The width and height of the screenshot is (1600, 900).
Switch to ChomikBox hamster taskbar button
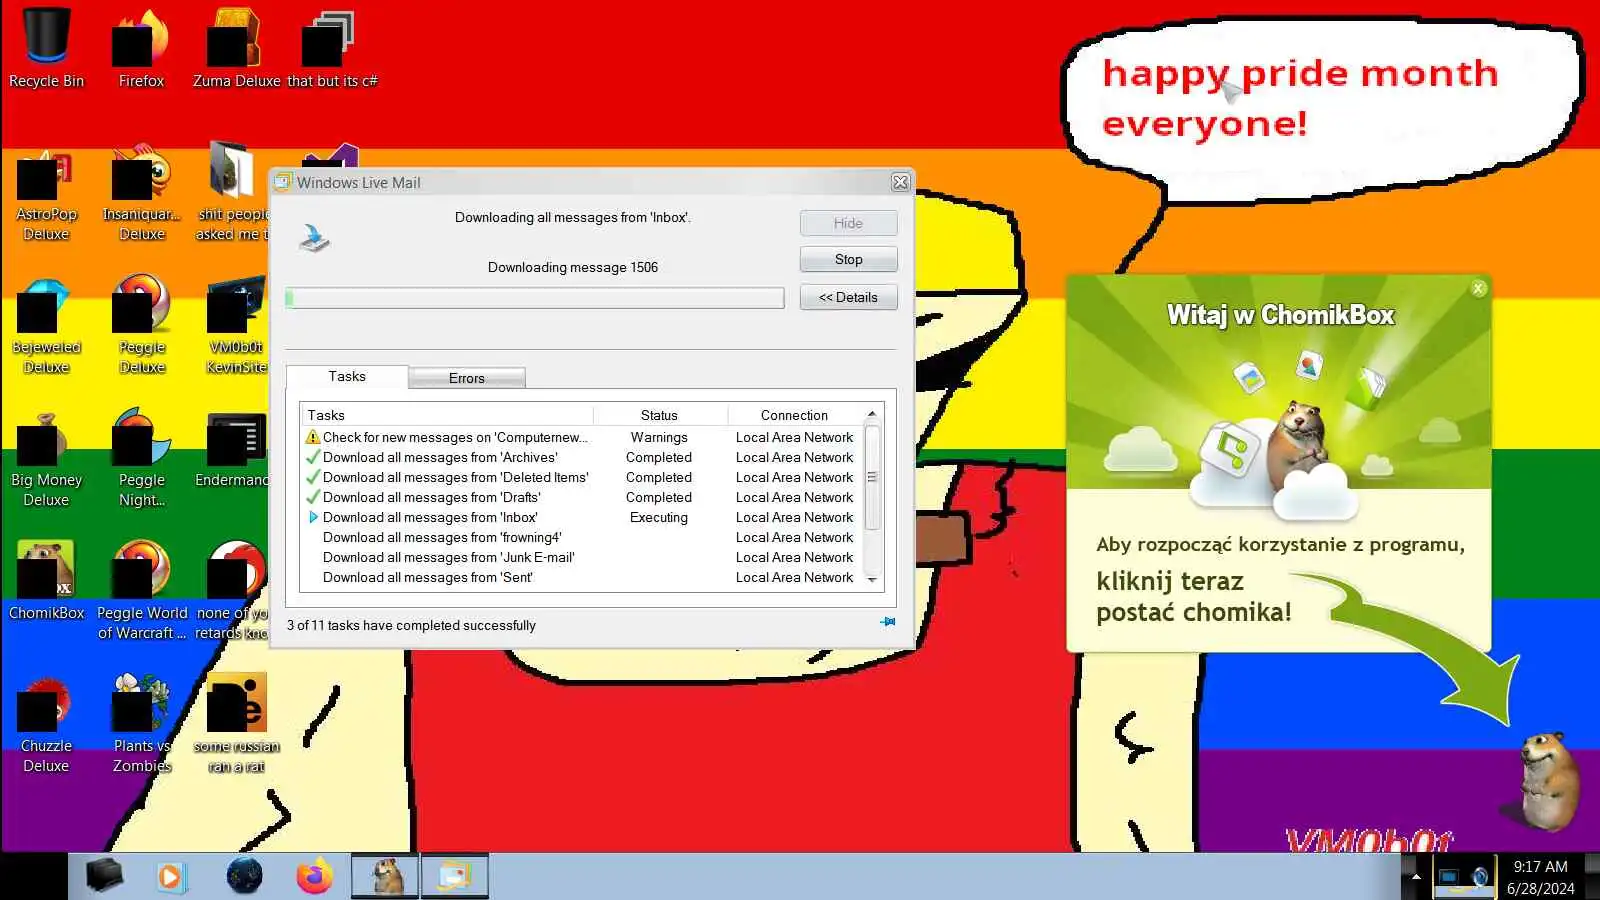[x=385, y=877]
